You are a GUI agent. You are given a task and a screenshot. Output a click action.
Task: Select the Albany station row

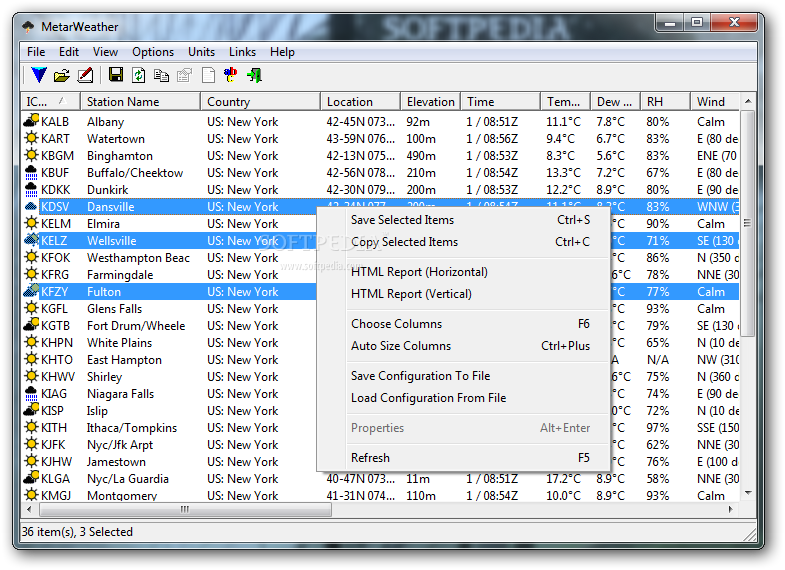(x=380, y=122)
